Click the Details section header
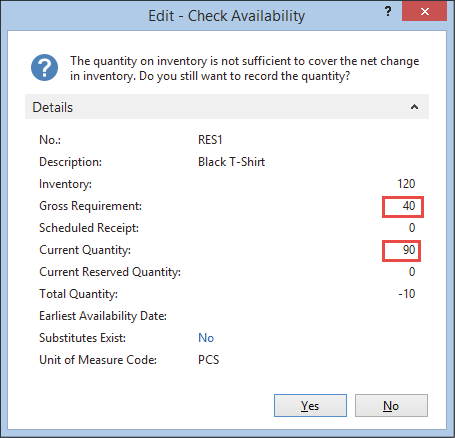This screenshot has width=455, height=438. click(227, 107)
